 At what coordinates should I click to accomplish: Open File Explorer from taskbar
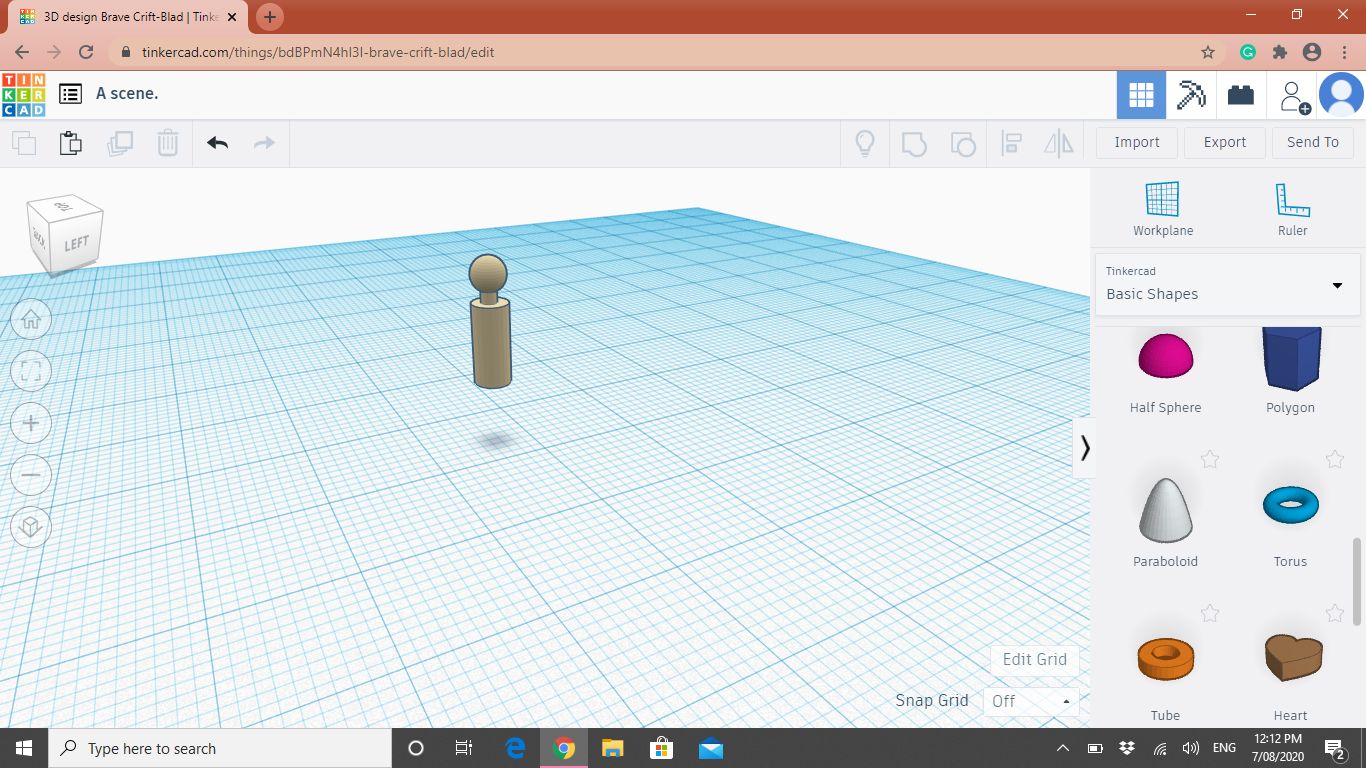[x=613, y=748]
